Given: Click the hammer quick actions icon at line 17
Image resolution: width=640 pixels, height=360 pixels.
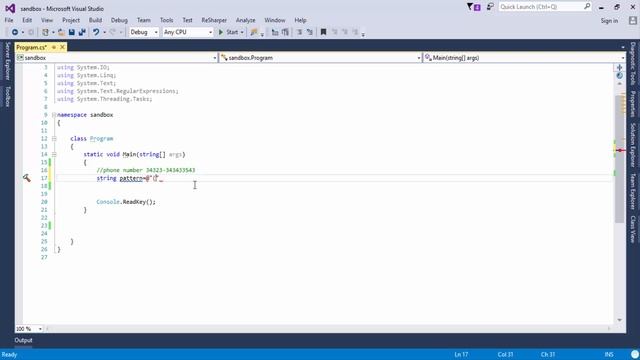Looking at the screenshot, I should (27, 178).
